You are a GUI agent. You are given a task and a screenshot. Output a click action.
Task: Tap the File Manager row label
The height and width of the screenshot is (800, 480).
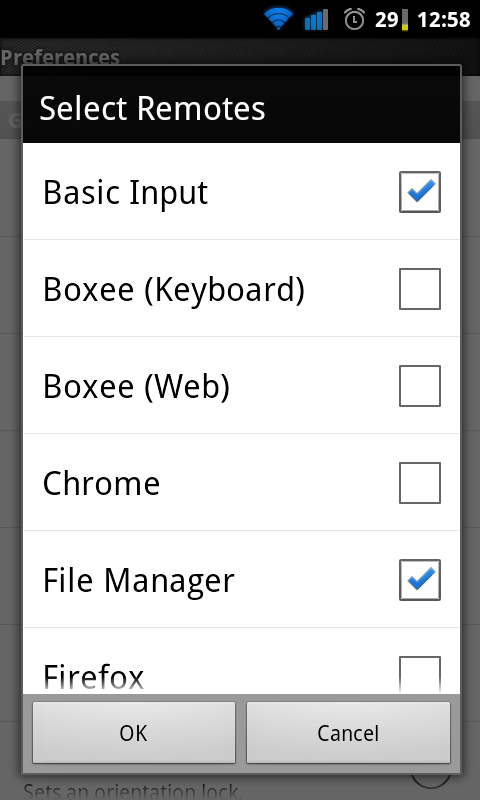click(138, 581)
